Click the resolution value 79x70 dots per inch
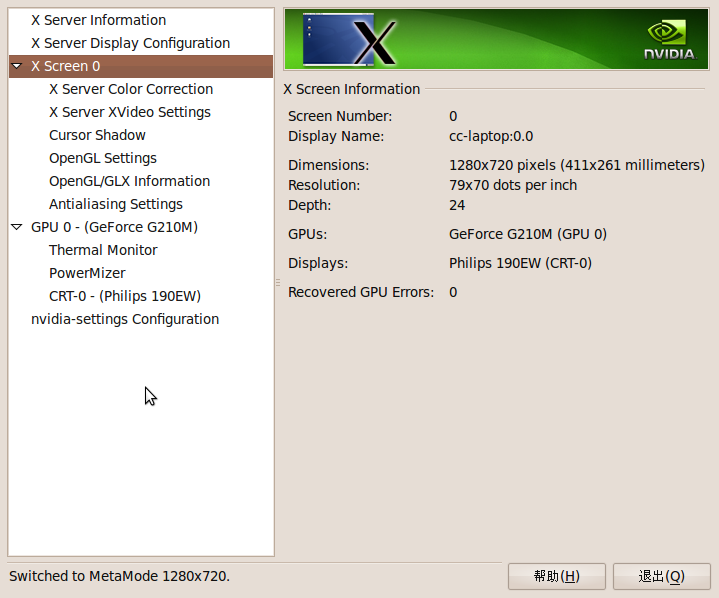The width and height of the screenshot is (719, 598). pyautogui.click(x=513, y=185)
